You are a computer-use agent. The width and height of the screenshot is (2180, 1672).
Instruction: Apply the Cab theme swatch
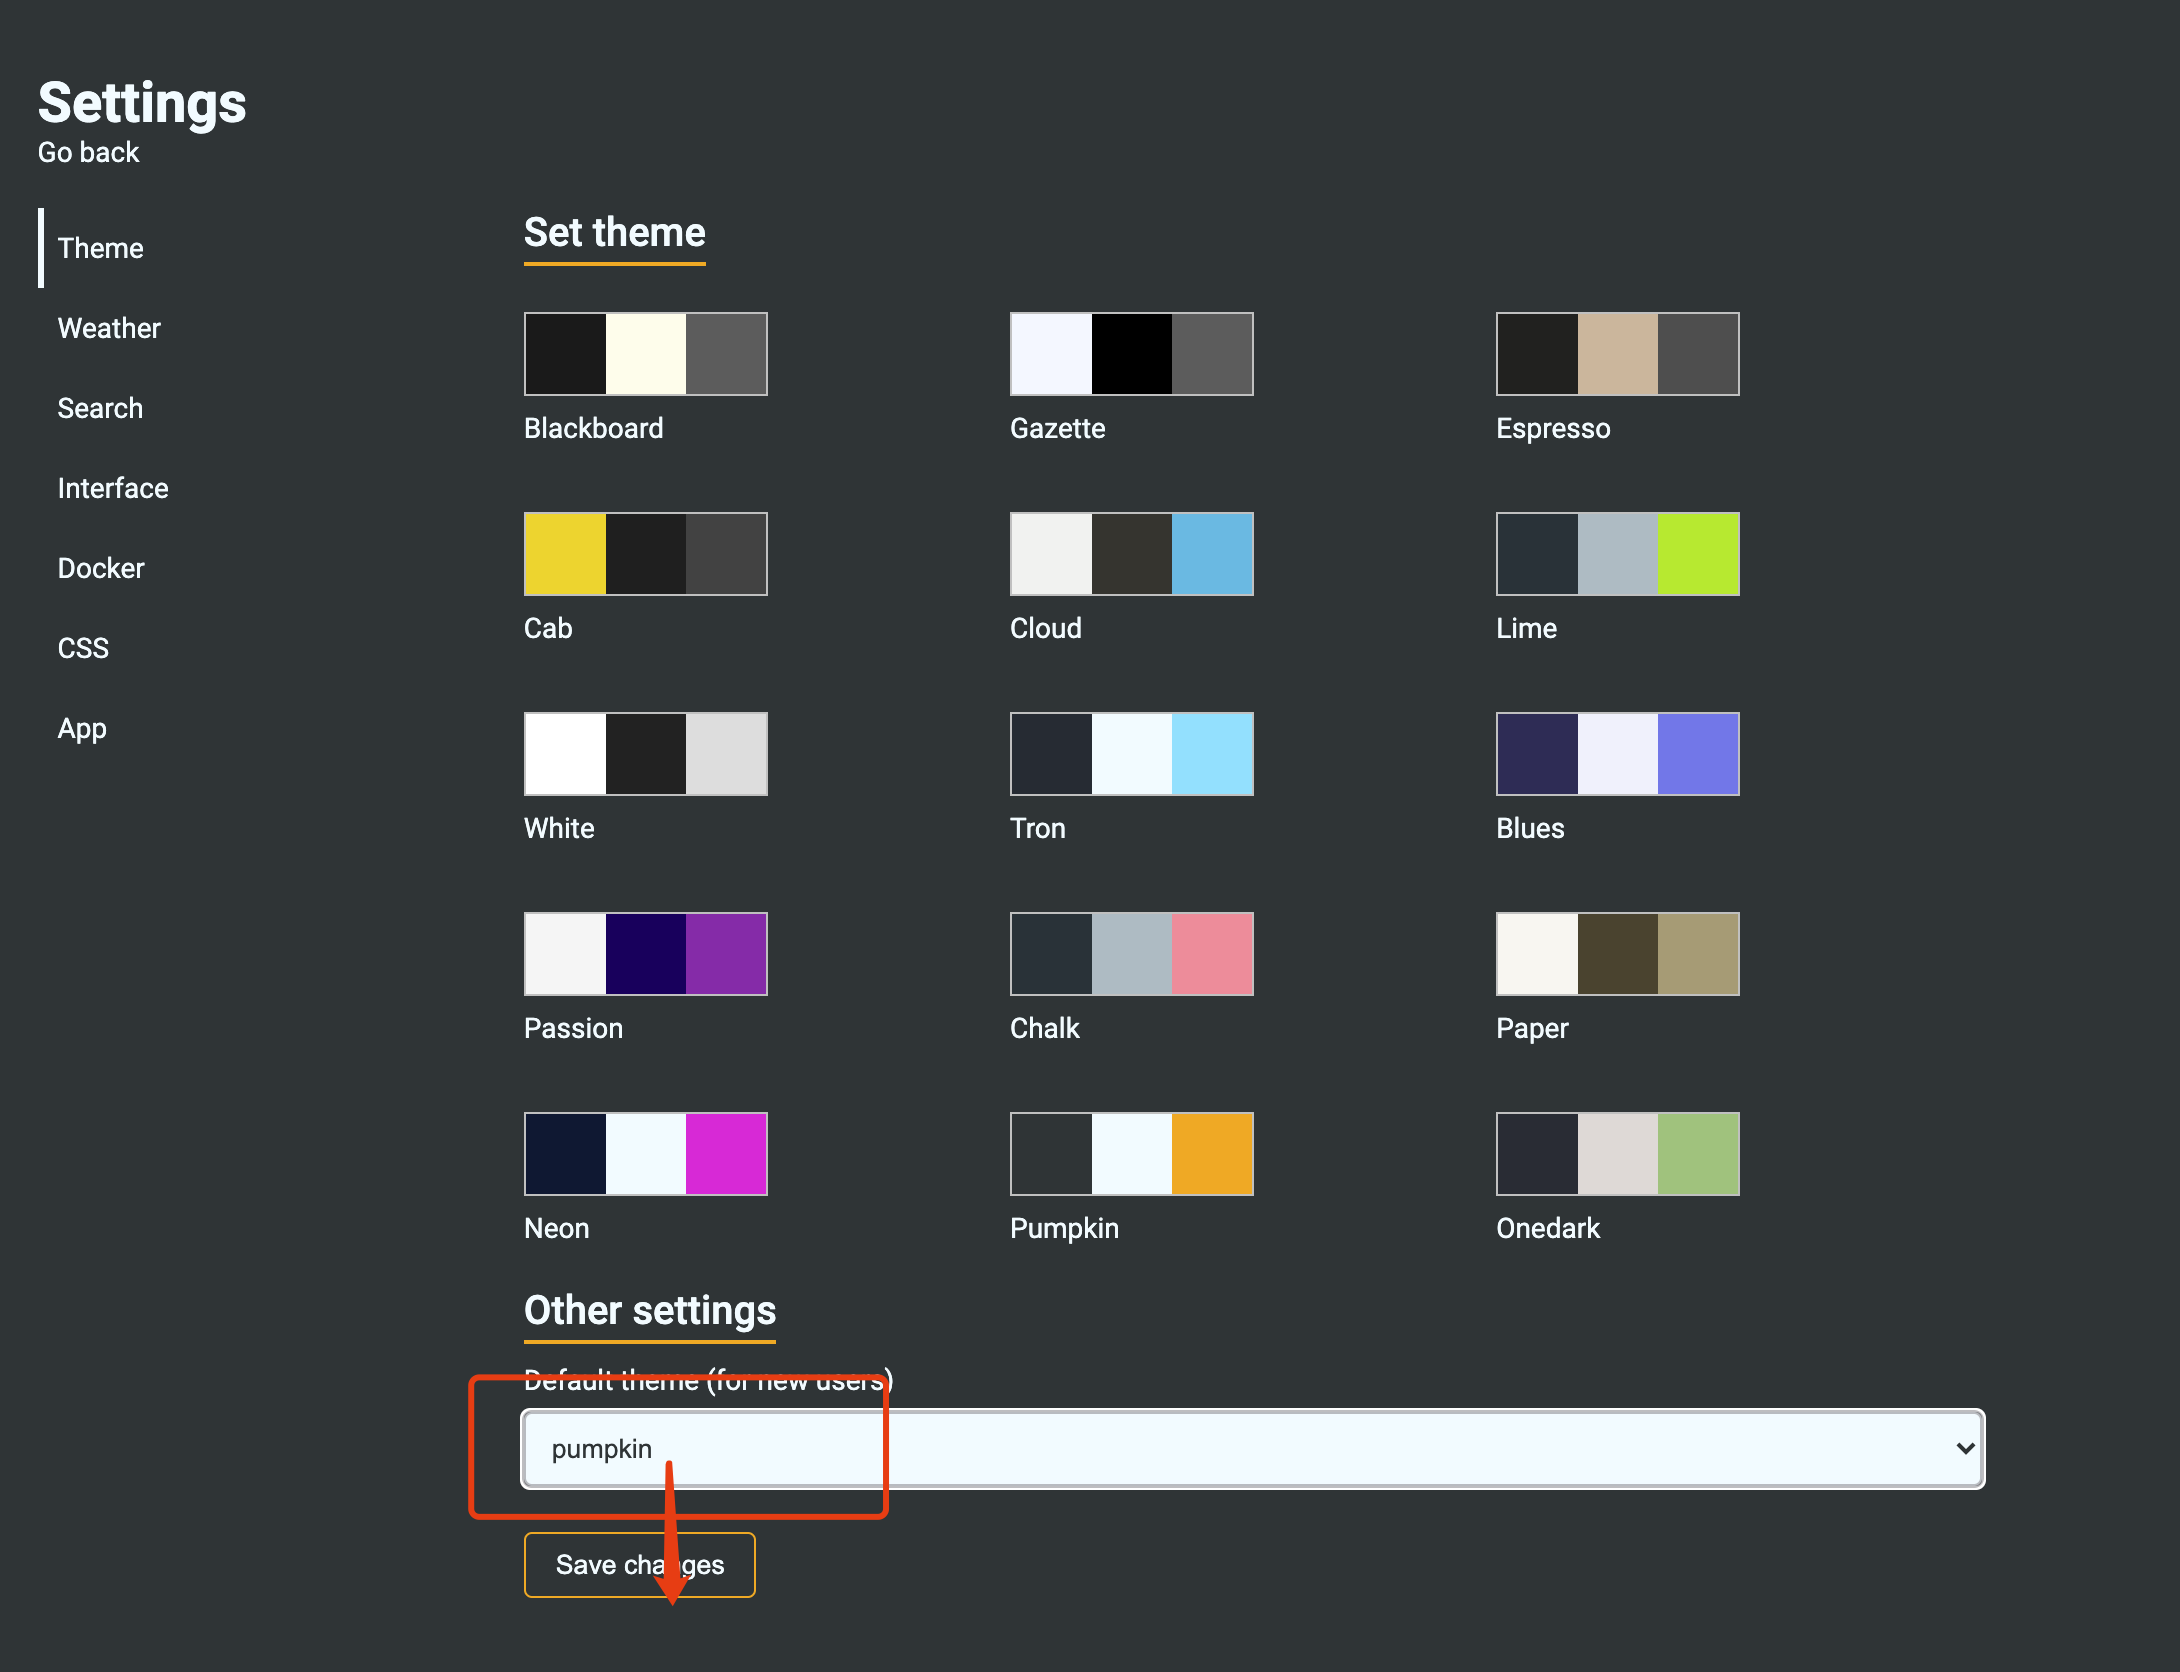645,554
